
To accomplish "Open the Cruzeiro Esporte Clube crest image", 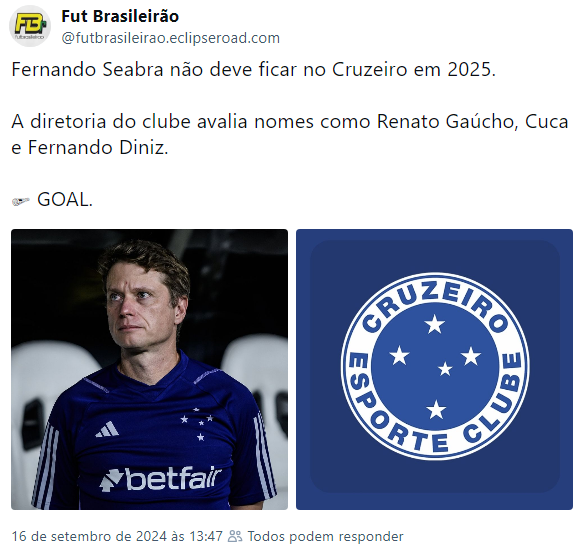I will 434,369.
